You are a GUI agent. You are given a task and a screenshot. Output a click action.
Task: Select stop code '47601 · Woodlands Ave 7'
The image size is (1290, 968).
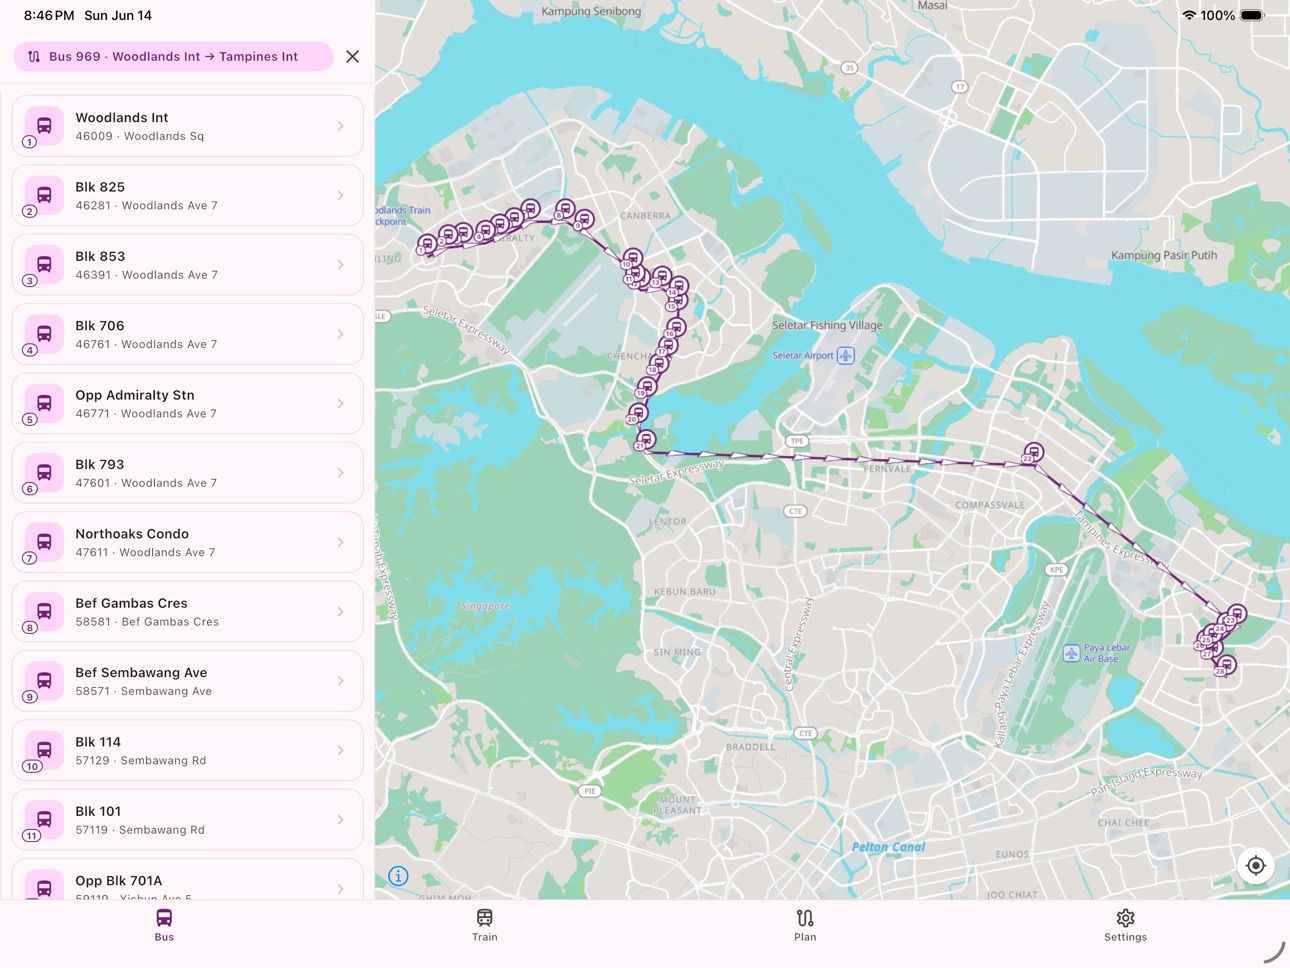(x=146, y=483)
